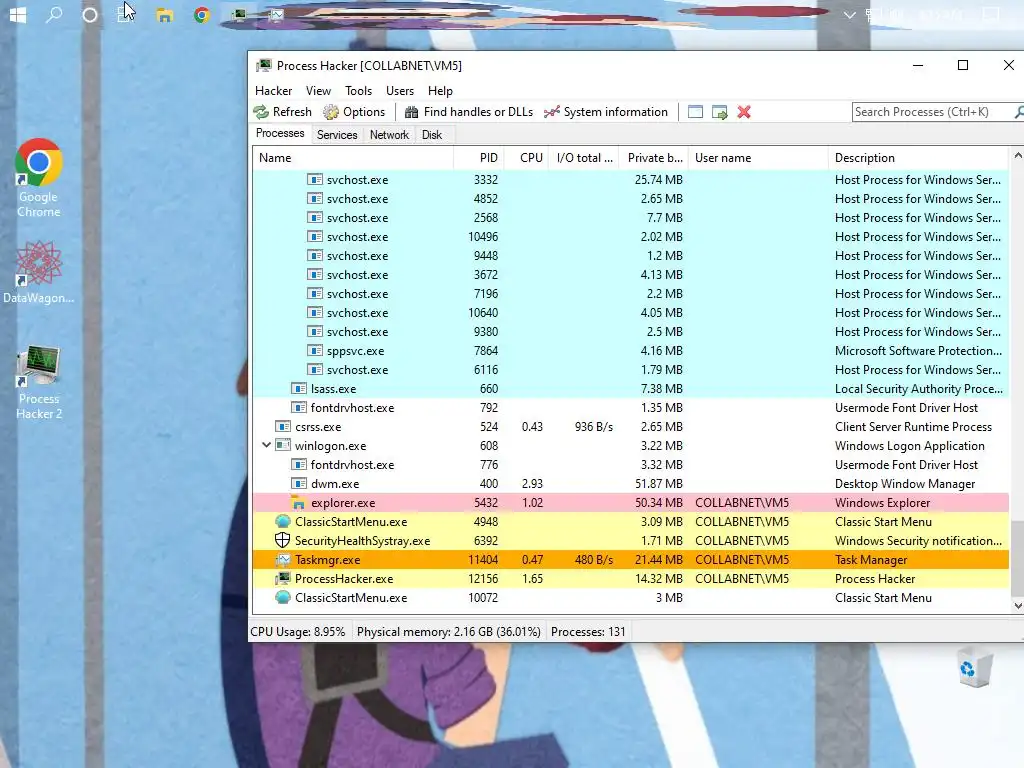Sort by the I/O total column header

point(584,158)
